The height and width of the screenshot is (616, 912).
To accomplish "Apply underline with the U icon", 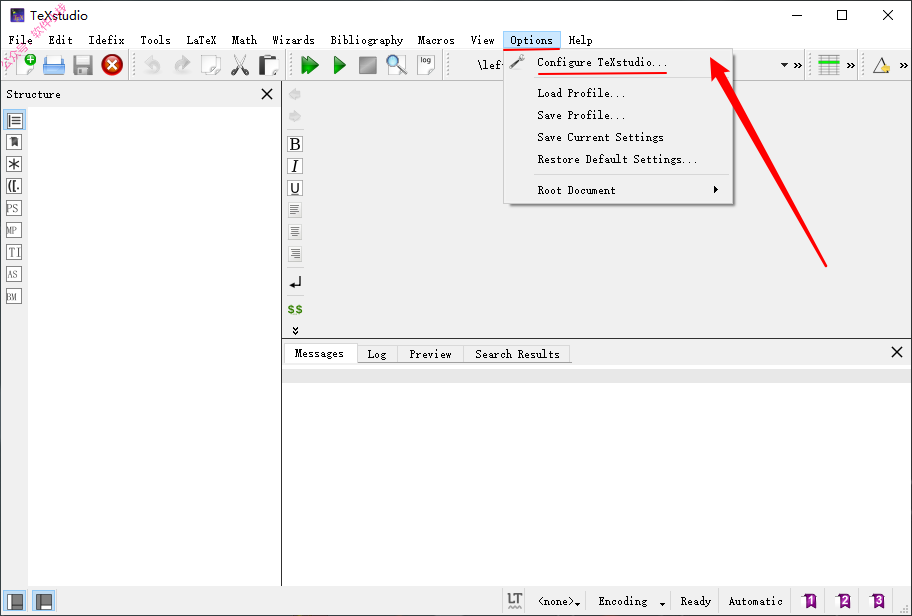I will tap(295, 188).
